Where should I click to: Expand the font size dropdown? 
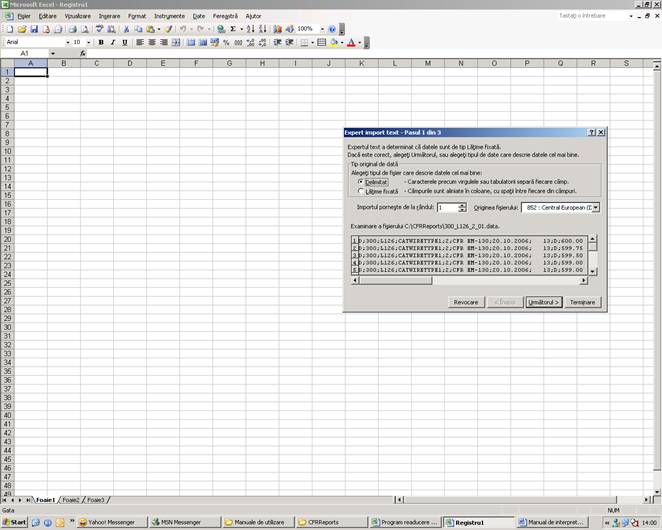pos(89,42)
